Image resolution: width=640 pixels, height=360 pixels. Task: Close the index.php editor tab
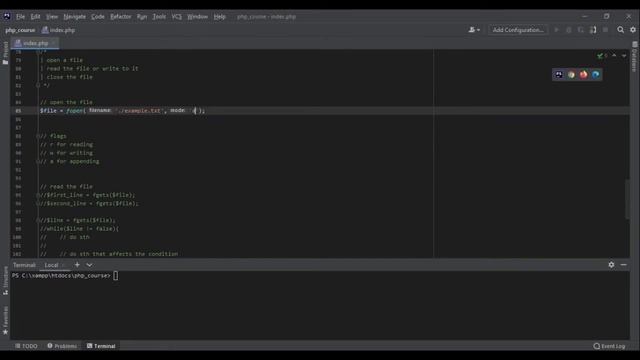pos(53,43)
